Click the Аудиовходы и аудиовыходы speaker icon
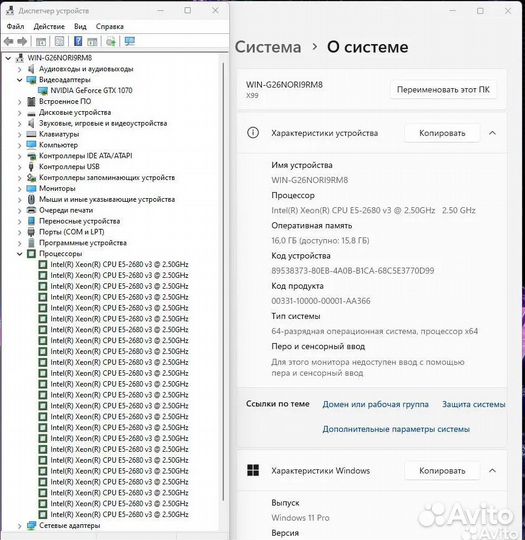Viewport: 525px width, 540px height. click(31, 69)
